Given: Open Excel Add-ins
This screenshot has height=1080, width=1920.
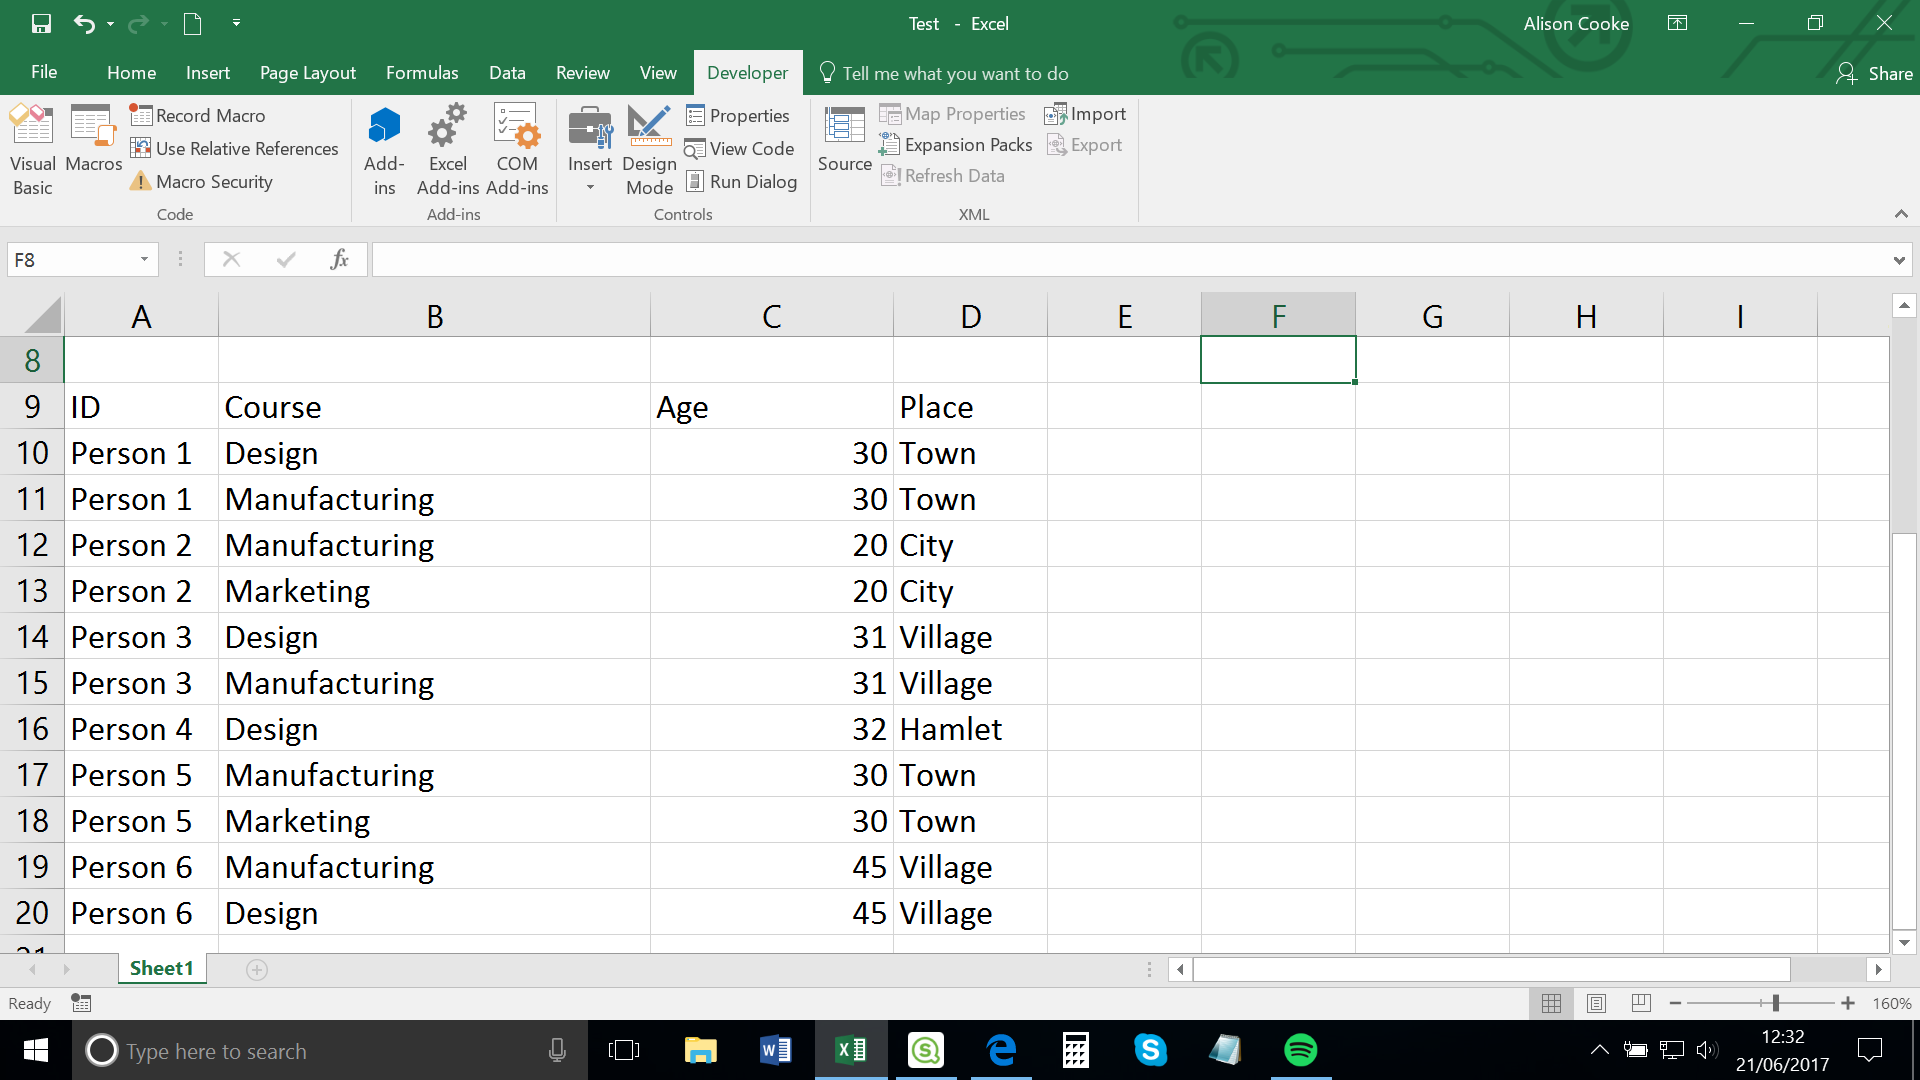Looking at the screenshot, I should tap(446, 148).
